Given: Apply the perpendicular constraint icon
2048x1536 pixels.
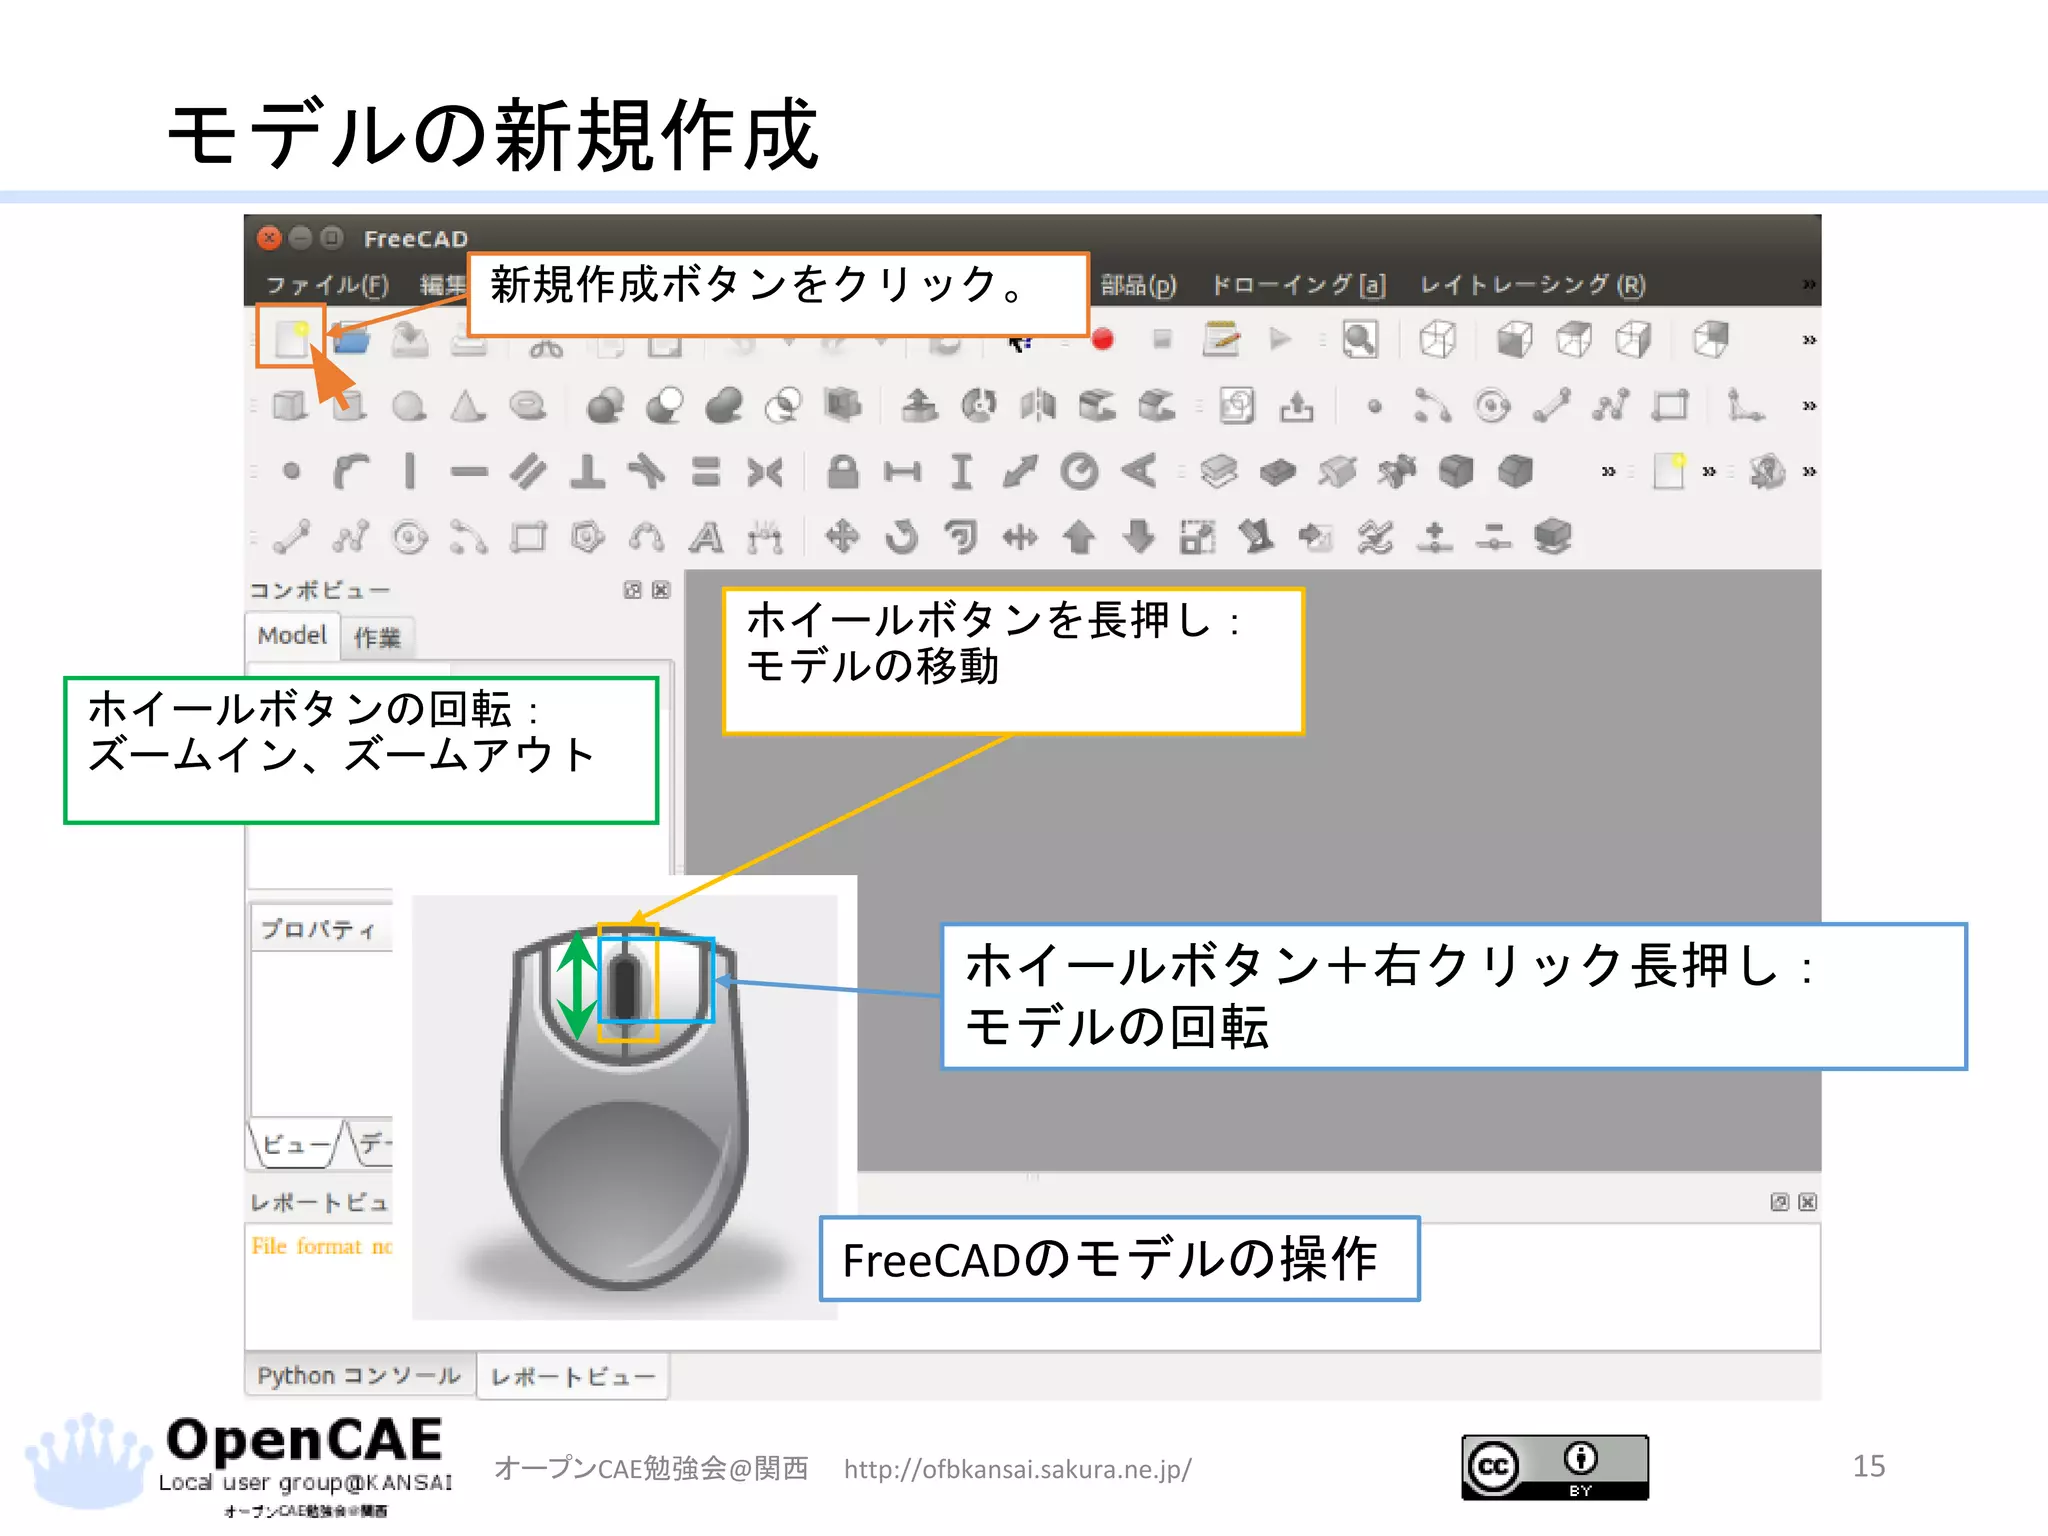Looking at the screenshot, I should (587, 471).
